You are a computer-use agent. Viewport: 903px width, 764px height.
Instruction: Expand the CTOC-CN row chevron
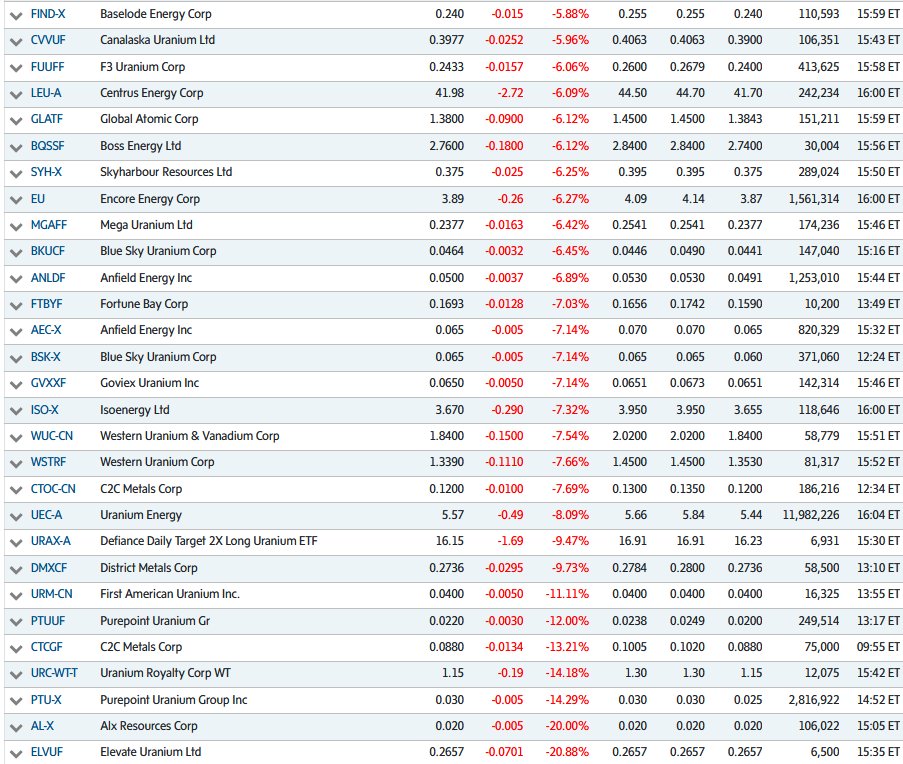(16, 490)
